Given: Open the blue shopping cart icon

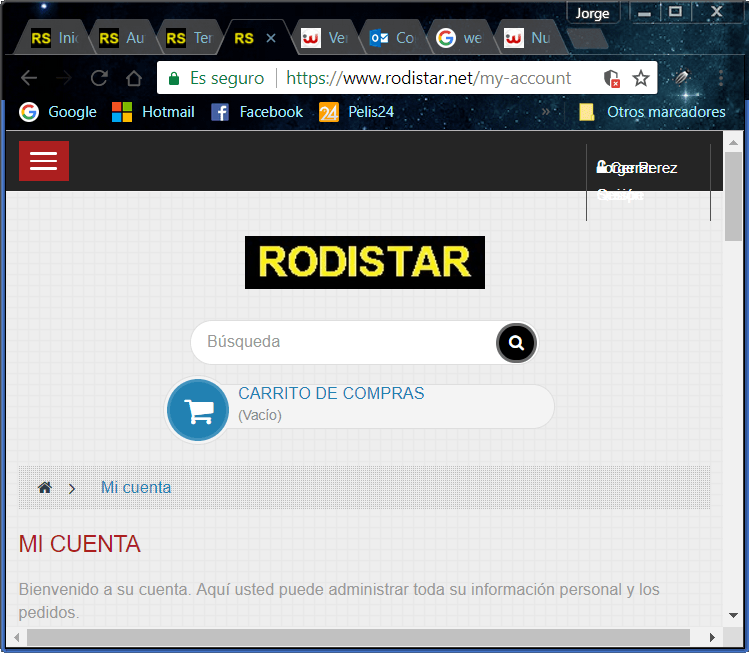Looking at the screenshot, I should 198,410.
